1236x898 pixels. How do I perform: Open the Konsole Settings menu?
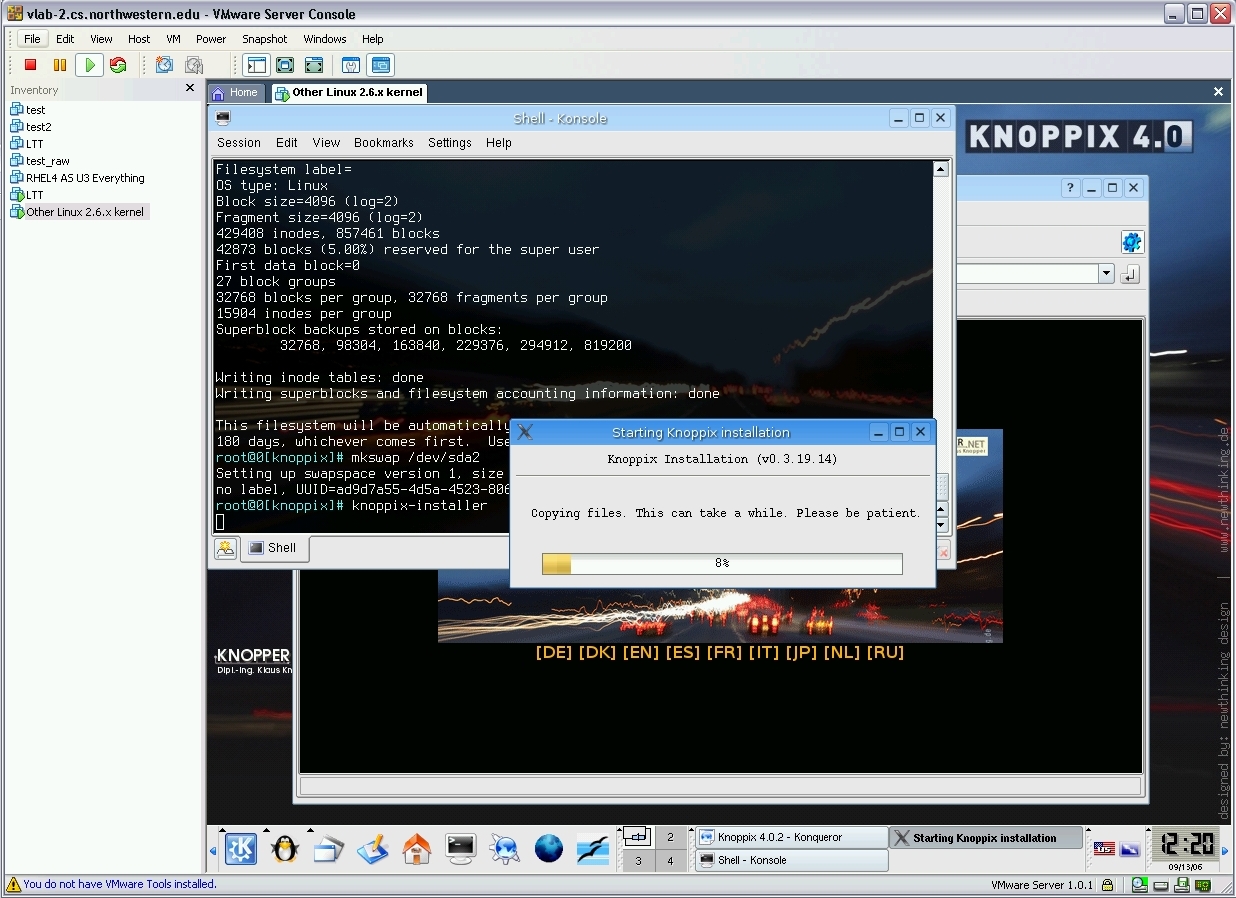coord(450,143)
